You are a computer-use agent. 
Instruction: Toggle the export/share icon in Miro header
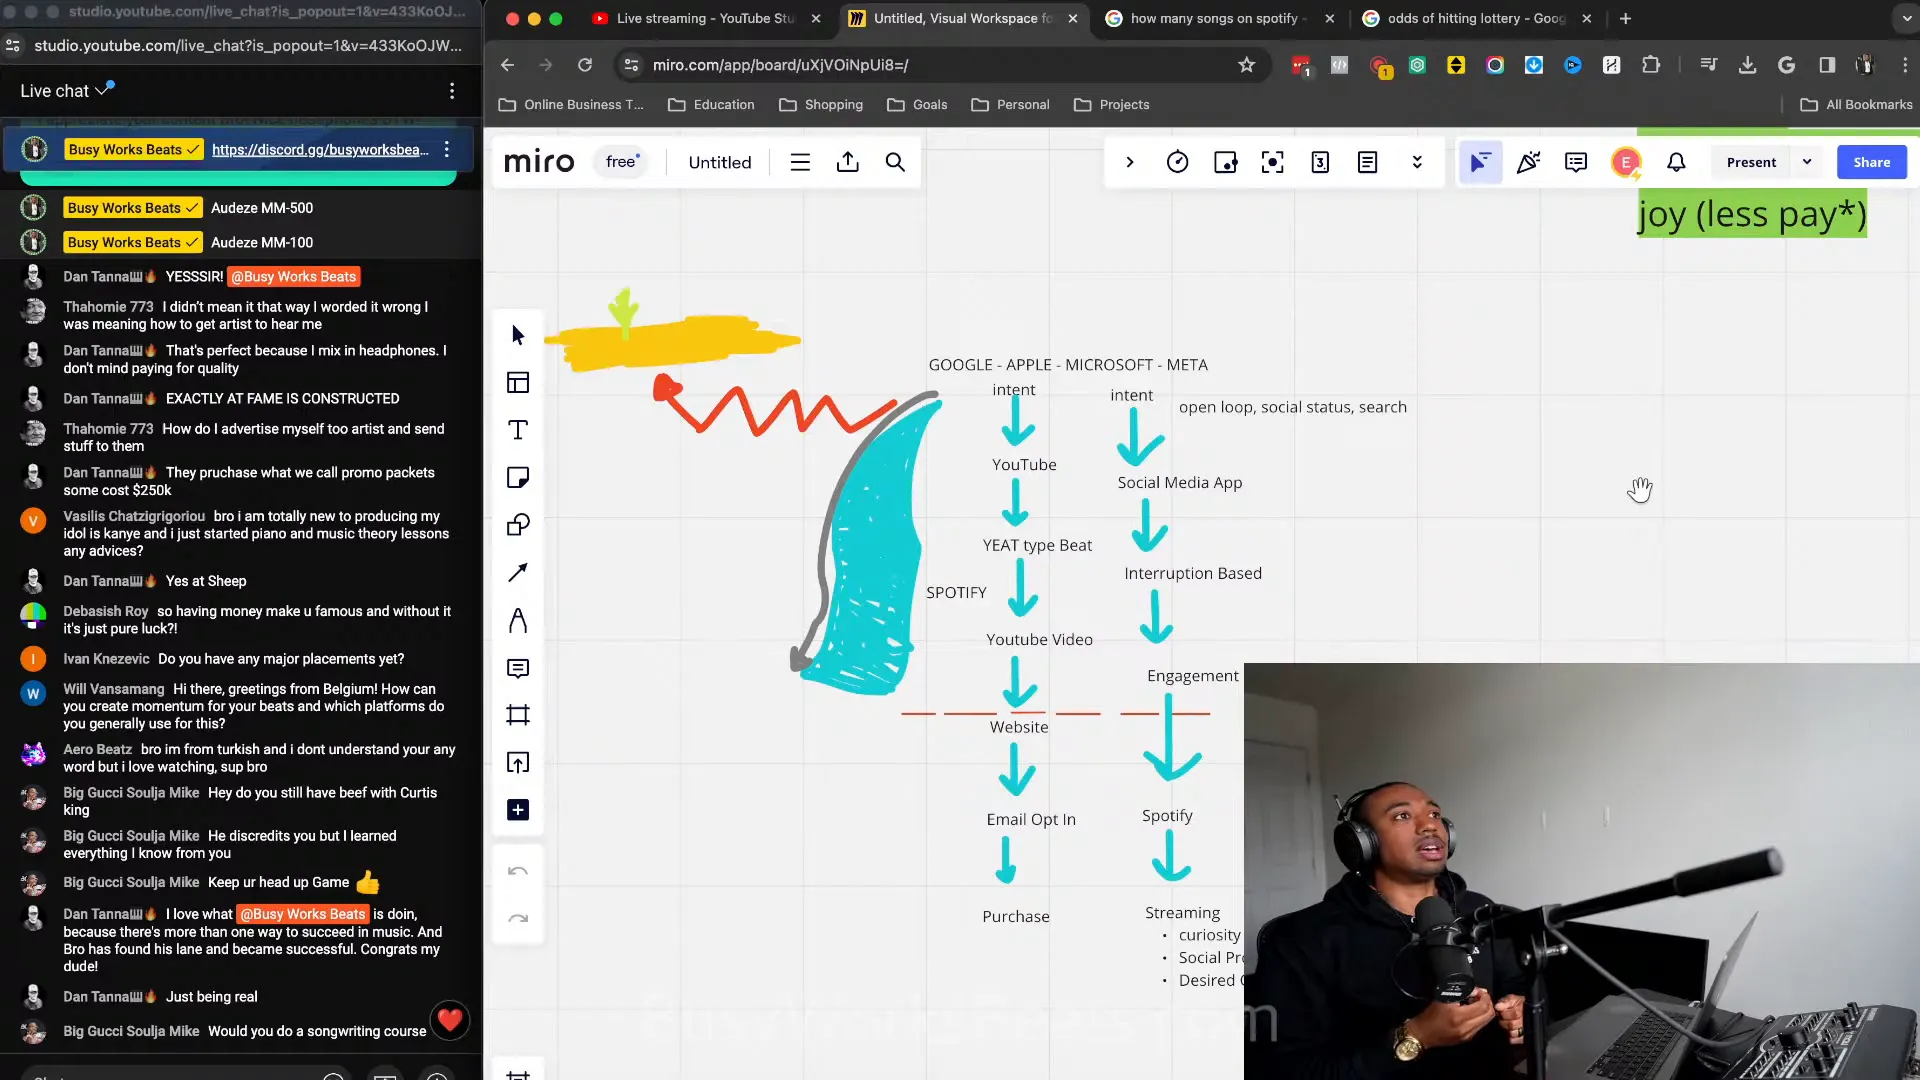point(849,161)
